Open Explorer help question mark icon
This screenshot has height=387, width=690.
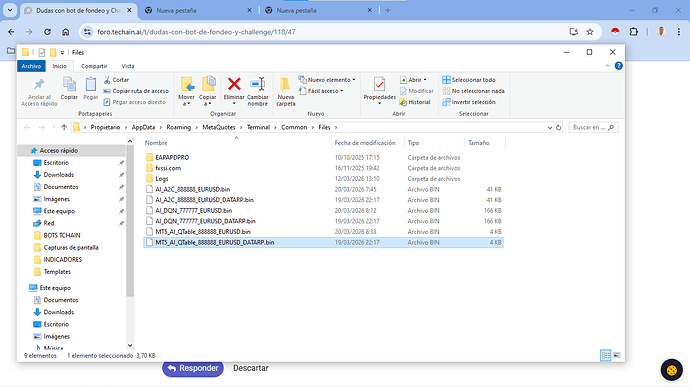[619, 66]
